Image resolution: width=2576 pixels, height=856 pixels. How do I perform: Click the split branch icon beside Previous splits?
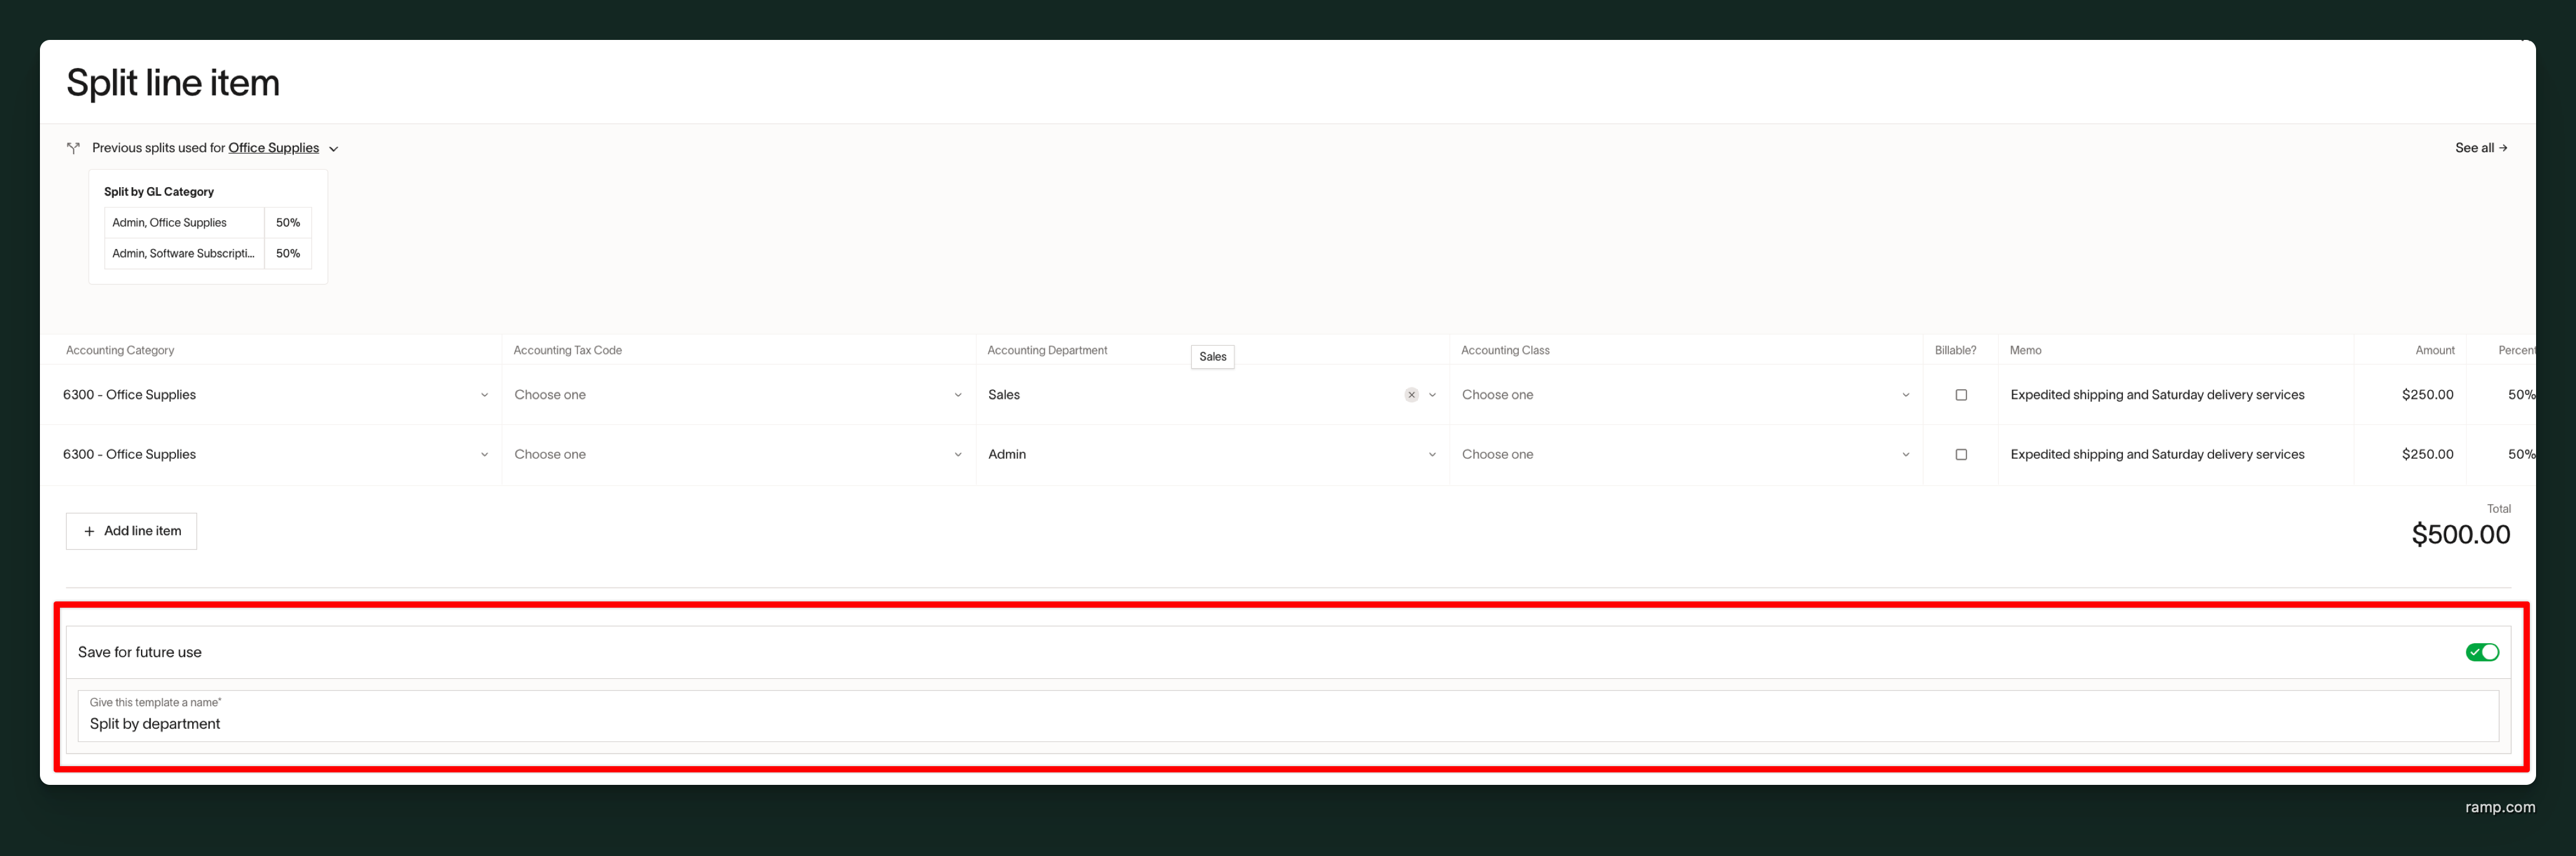click(73, 147)
